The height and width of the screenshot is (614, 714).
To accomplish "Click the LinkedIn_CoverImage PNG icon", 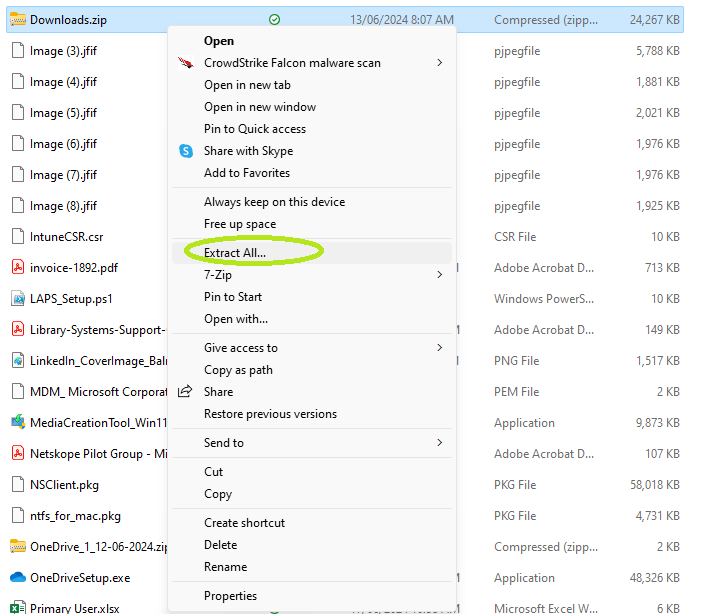I will click(x=18, y=360).
